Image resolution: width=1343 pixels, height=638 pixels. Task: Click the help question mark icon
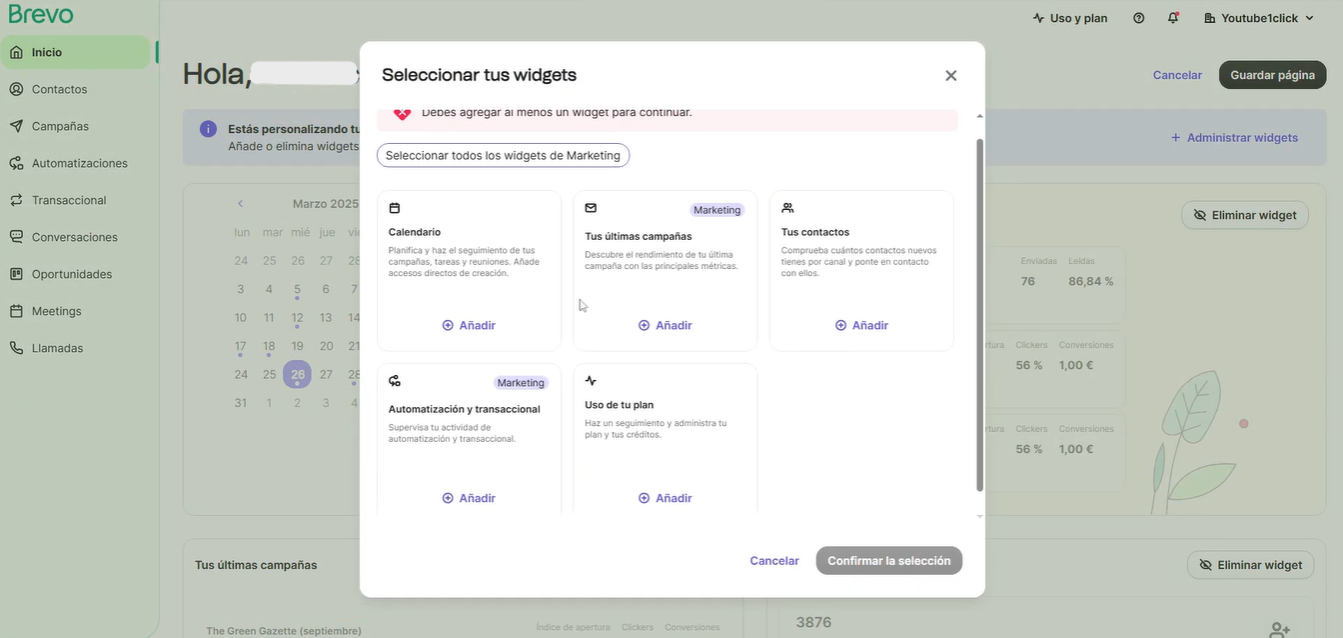[x=1138, y=18]
